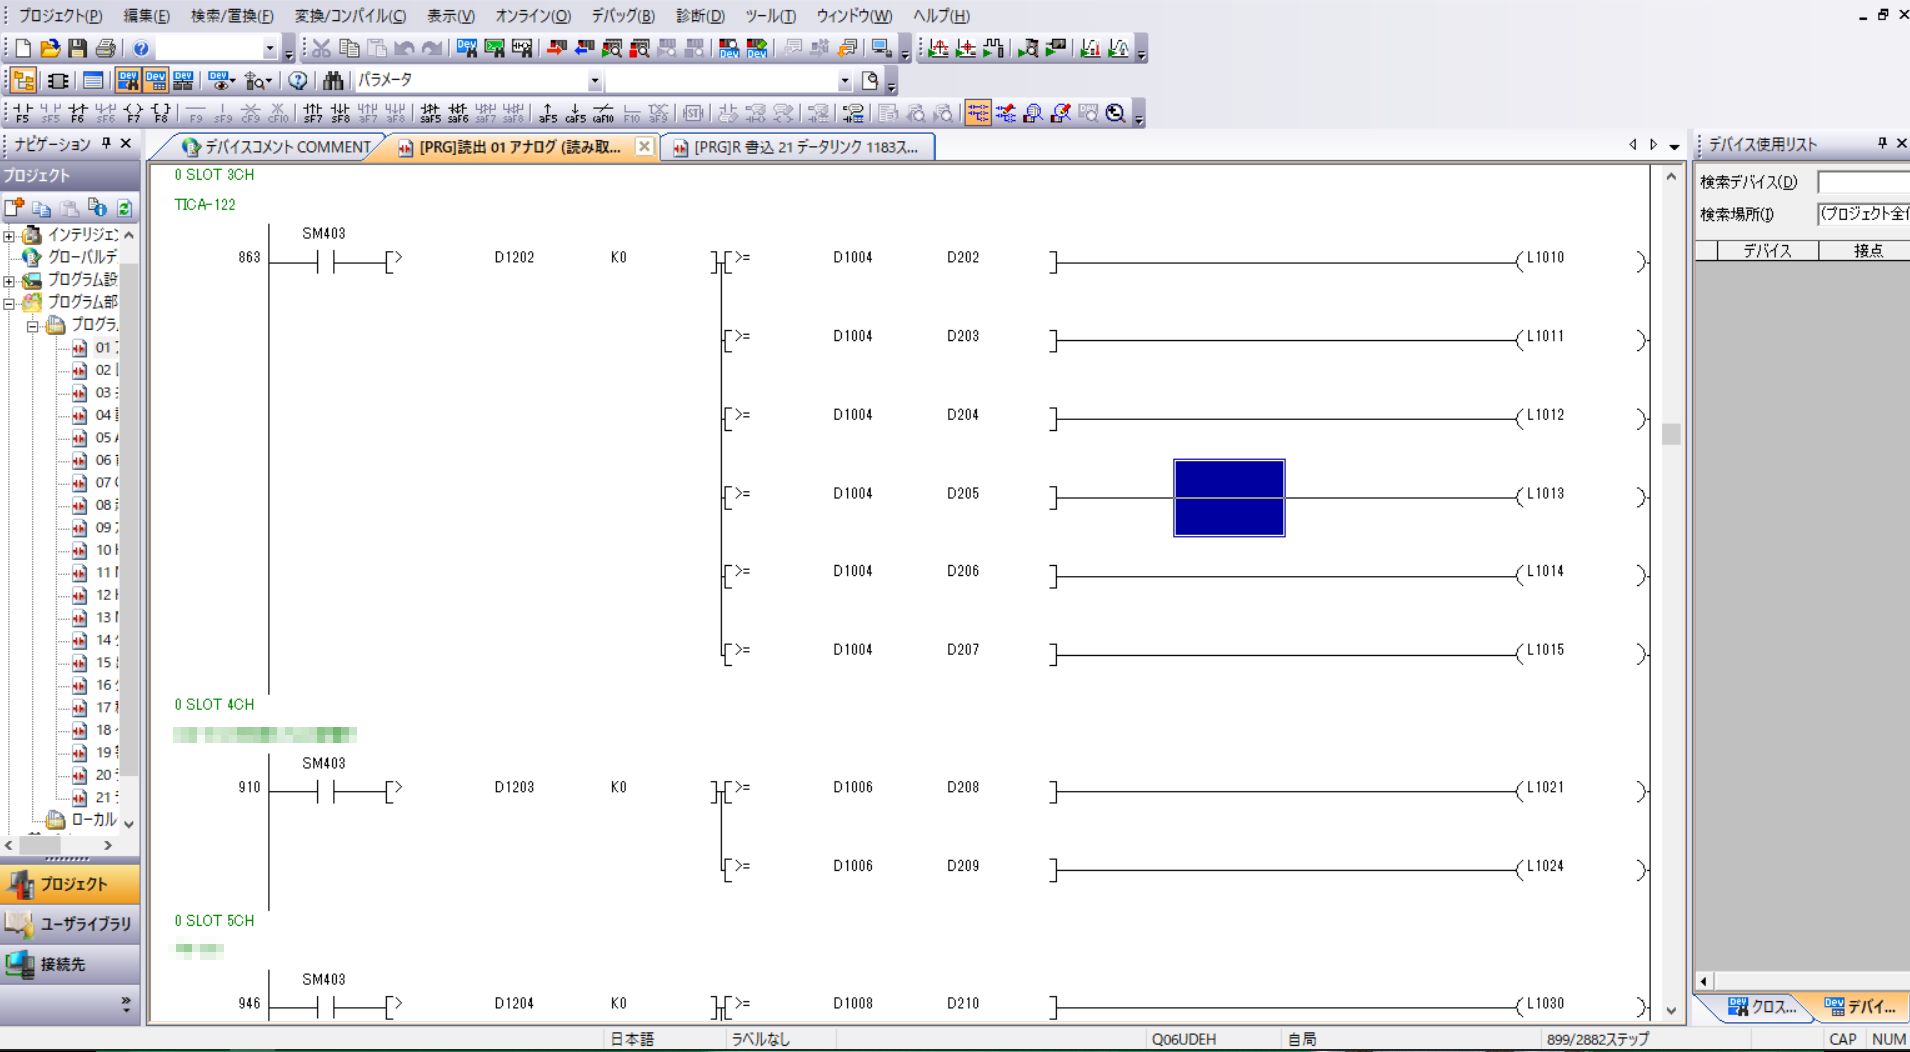The width and height of the screenshot is (1910, 1052).
Task: Expand the インテリジェント tree node
Action: pyautogui.click(x=9, y=236)
